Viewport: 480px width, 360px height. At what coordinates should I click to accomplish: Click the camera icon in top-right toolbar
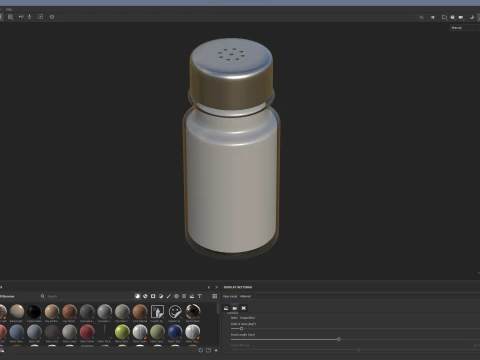tap(461, 17)
